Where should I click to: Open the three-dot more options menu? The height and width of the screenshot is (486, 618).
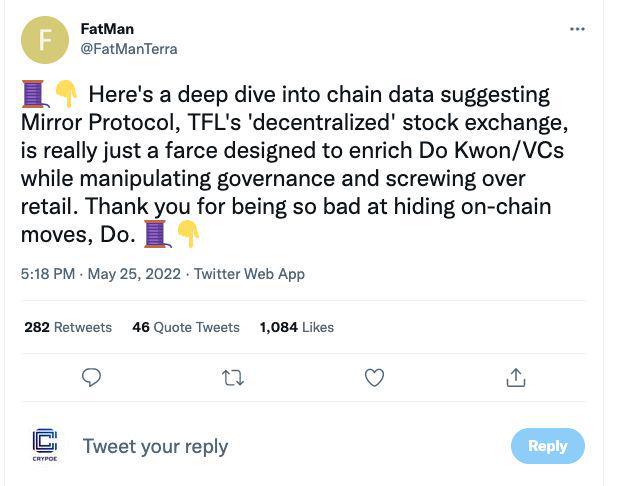coord(577,29)
